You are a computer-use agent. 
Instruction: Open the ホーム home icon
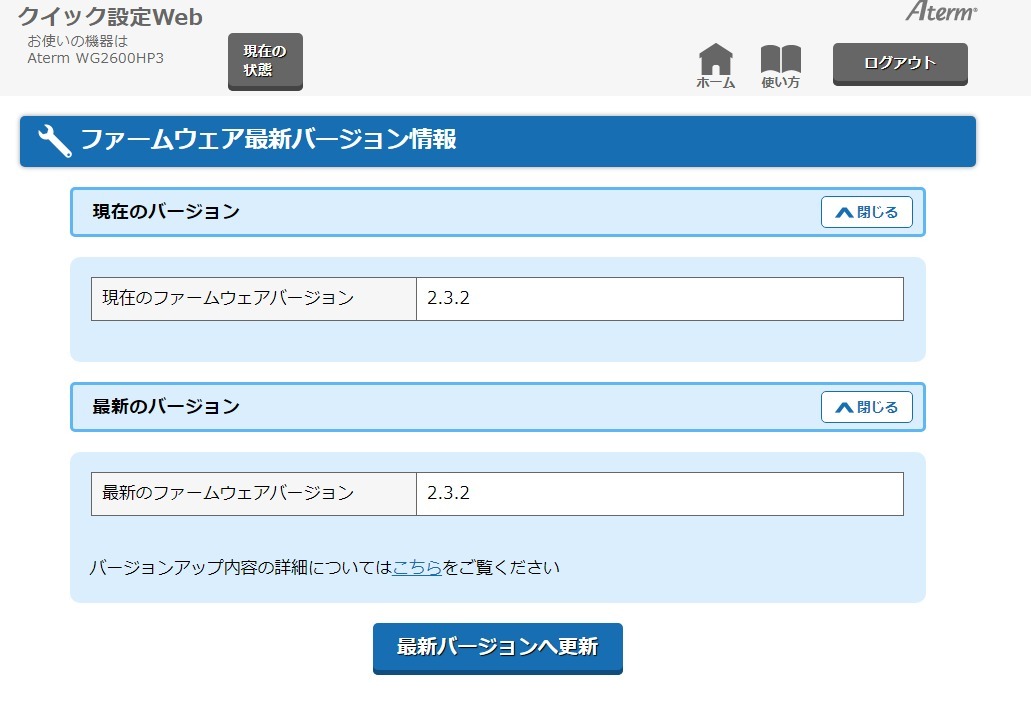point(715,65)
